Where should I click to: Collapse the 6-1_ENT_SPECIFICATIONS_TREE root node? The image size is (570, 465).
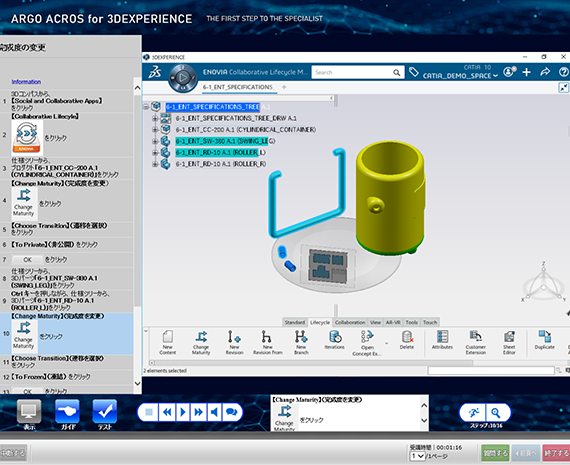pos(146,107)
